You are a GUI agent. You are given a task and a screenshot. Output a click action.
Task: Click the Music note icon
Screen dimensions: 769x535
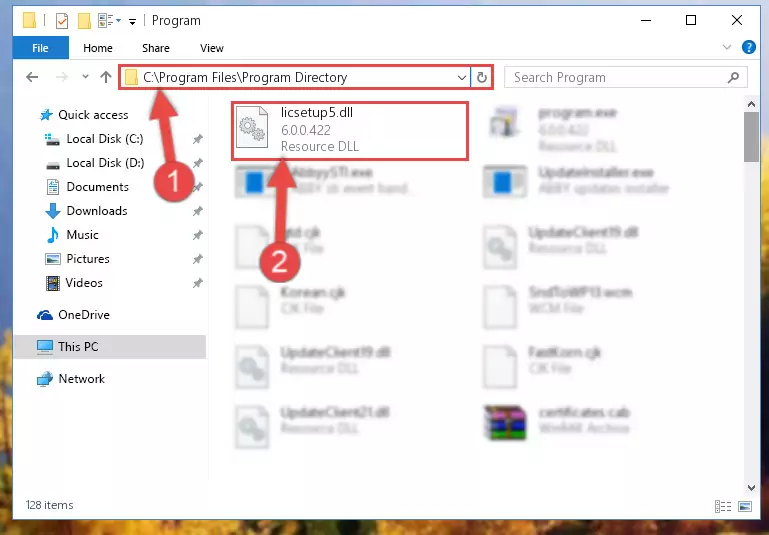coord(52,235)
